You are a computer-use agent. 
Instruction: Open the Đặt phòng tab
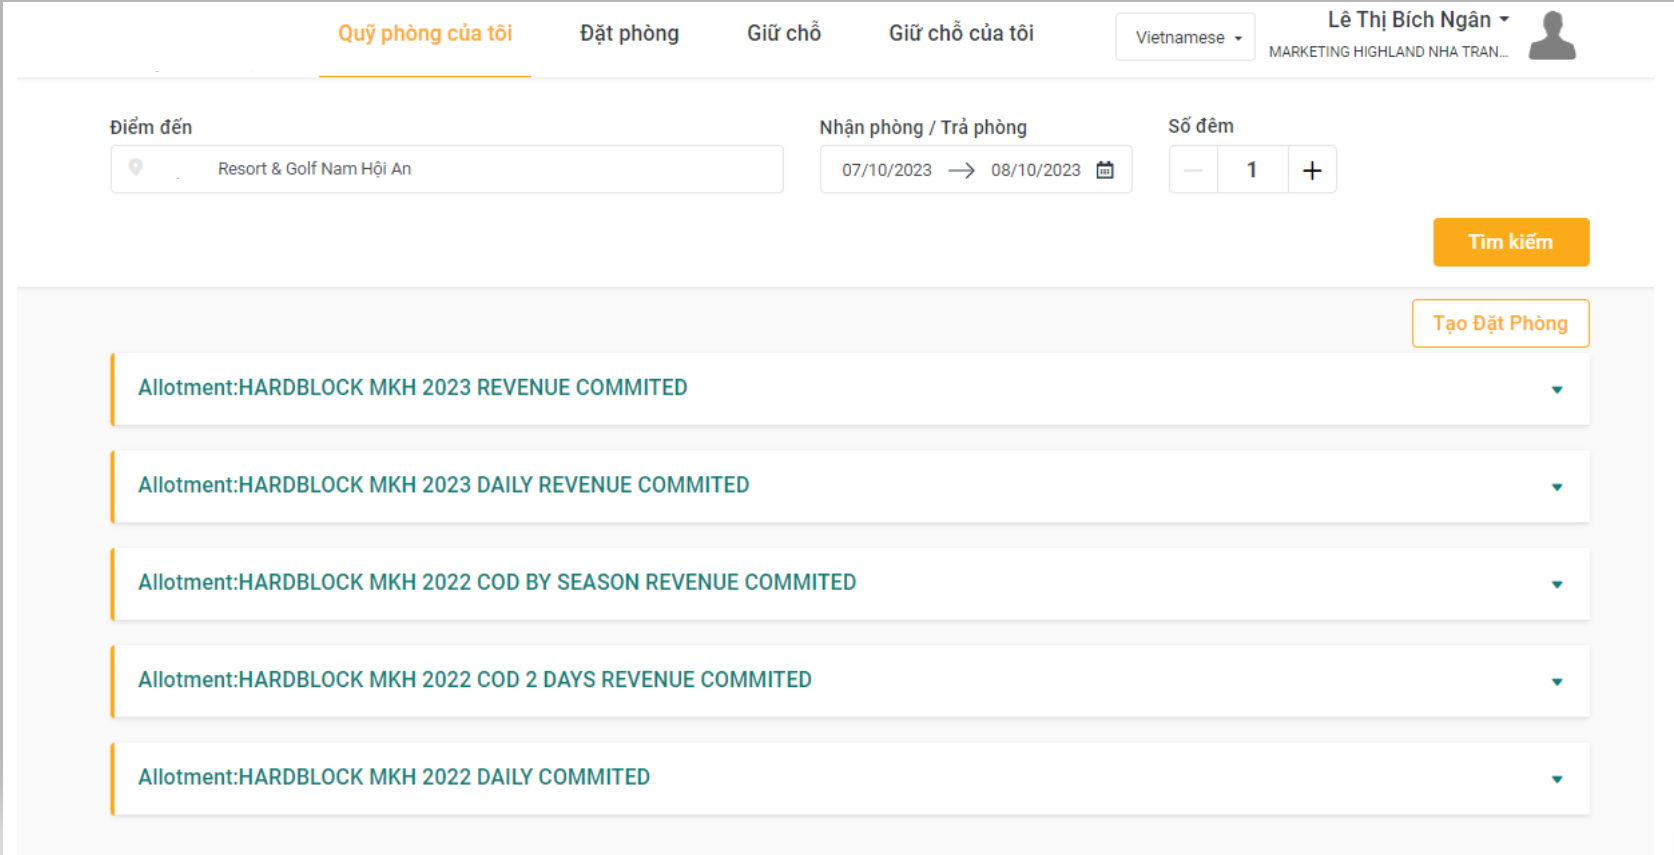click(x=629, y=34)
